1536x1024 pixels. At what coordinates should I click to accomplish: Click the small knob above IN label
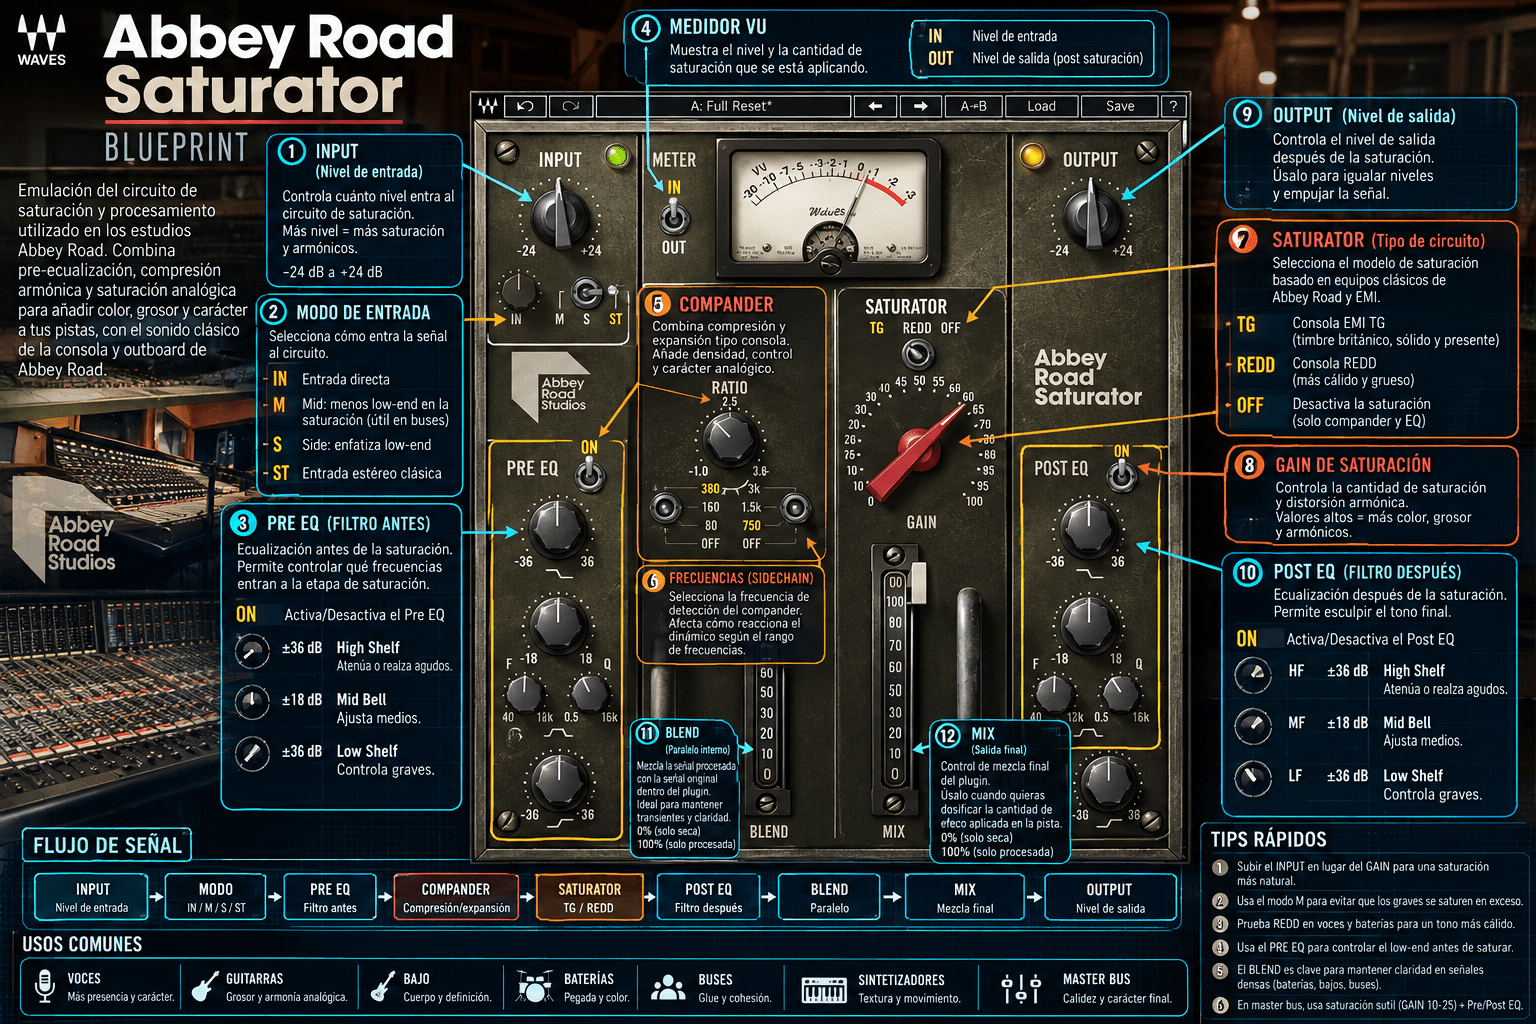click(x=517, y=291)
